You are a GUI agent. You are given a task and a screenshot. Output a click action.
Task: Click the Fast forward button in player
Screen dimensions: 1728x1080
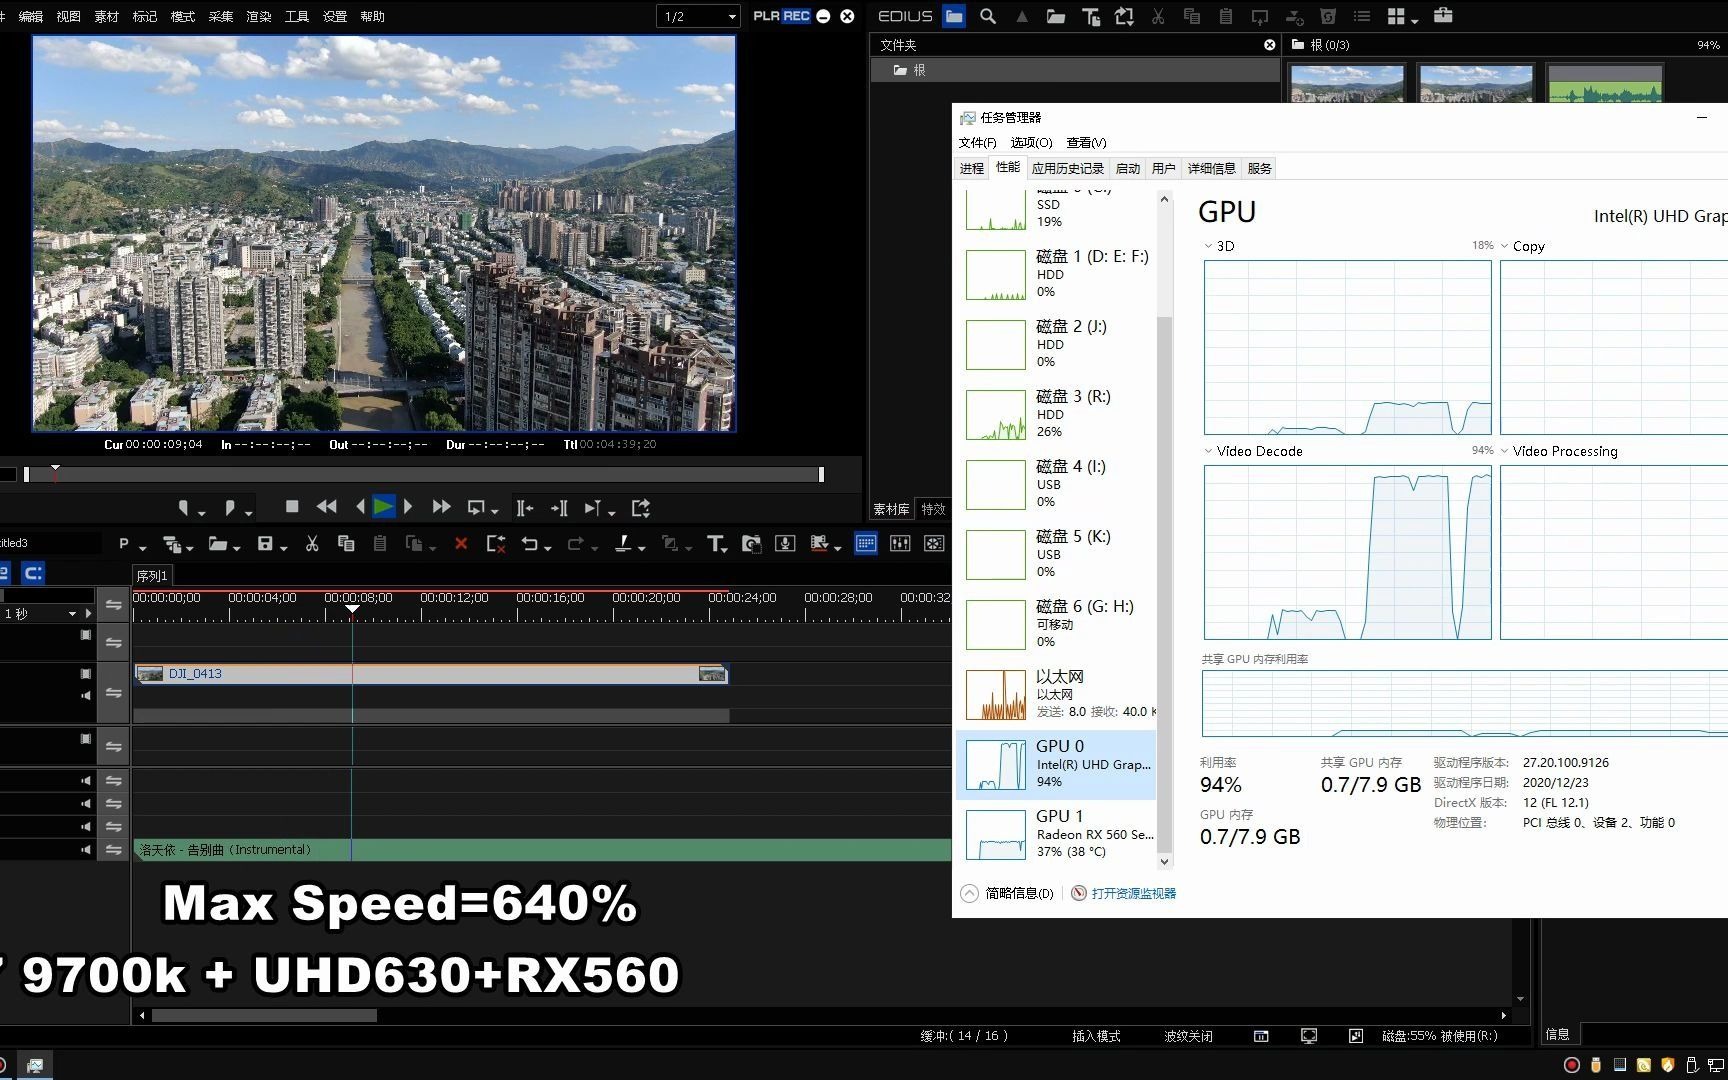pyautogui.click(x=441, y=507)
